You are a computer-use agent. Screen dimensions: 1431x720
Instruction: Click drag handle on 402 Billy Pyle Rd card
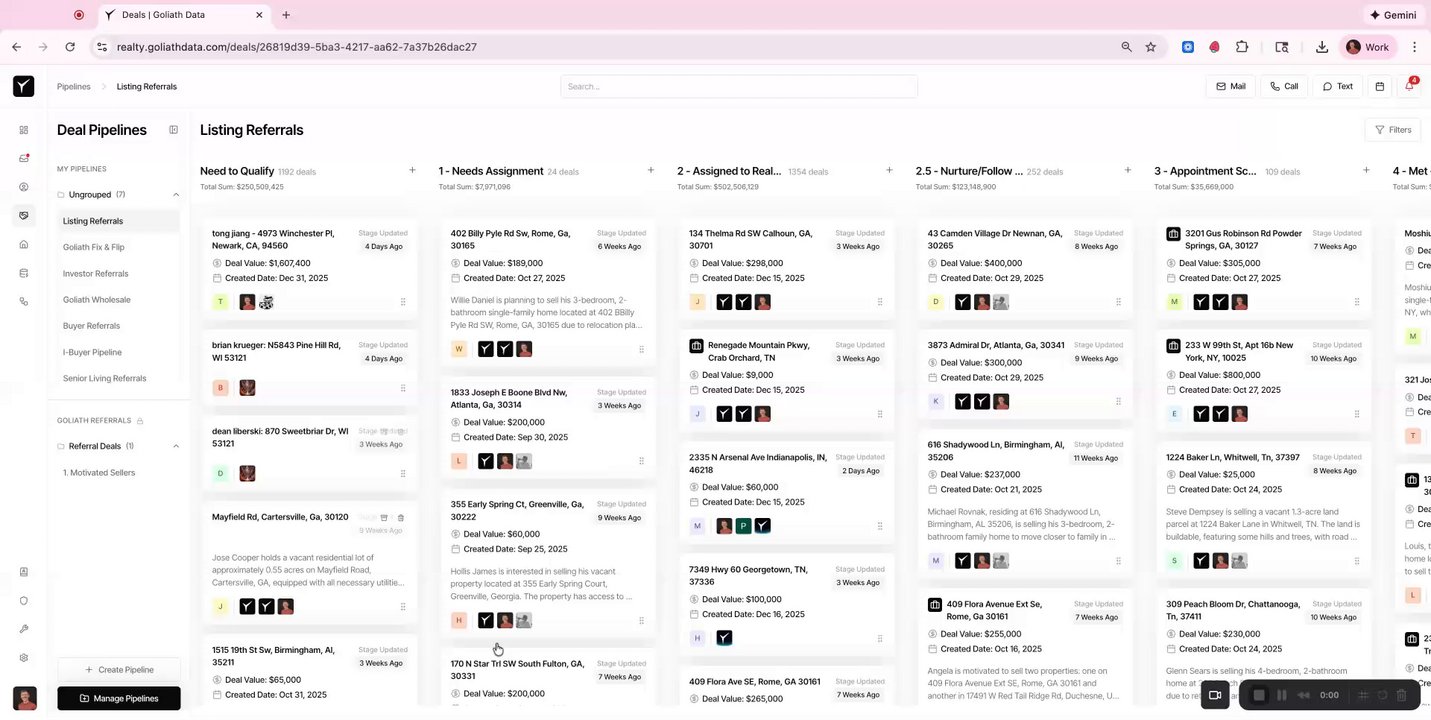(x=641, y=350)
